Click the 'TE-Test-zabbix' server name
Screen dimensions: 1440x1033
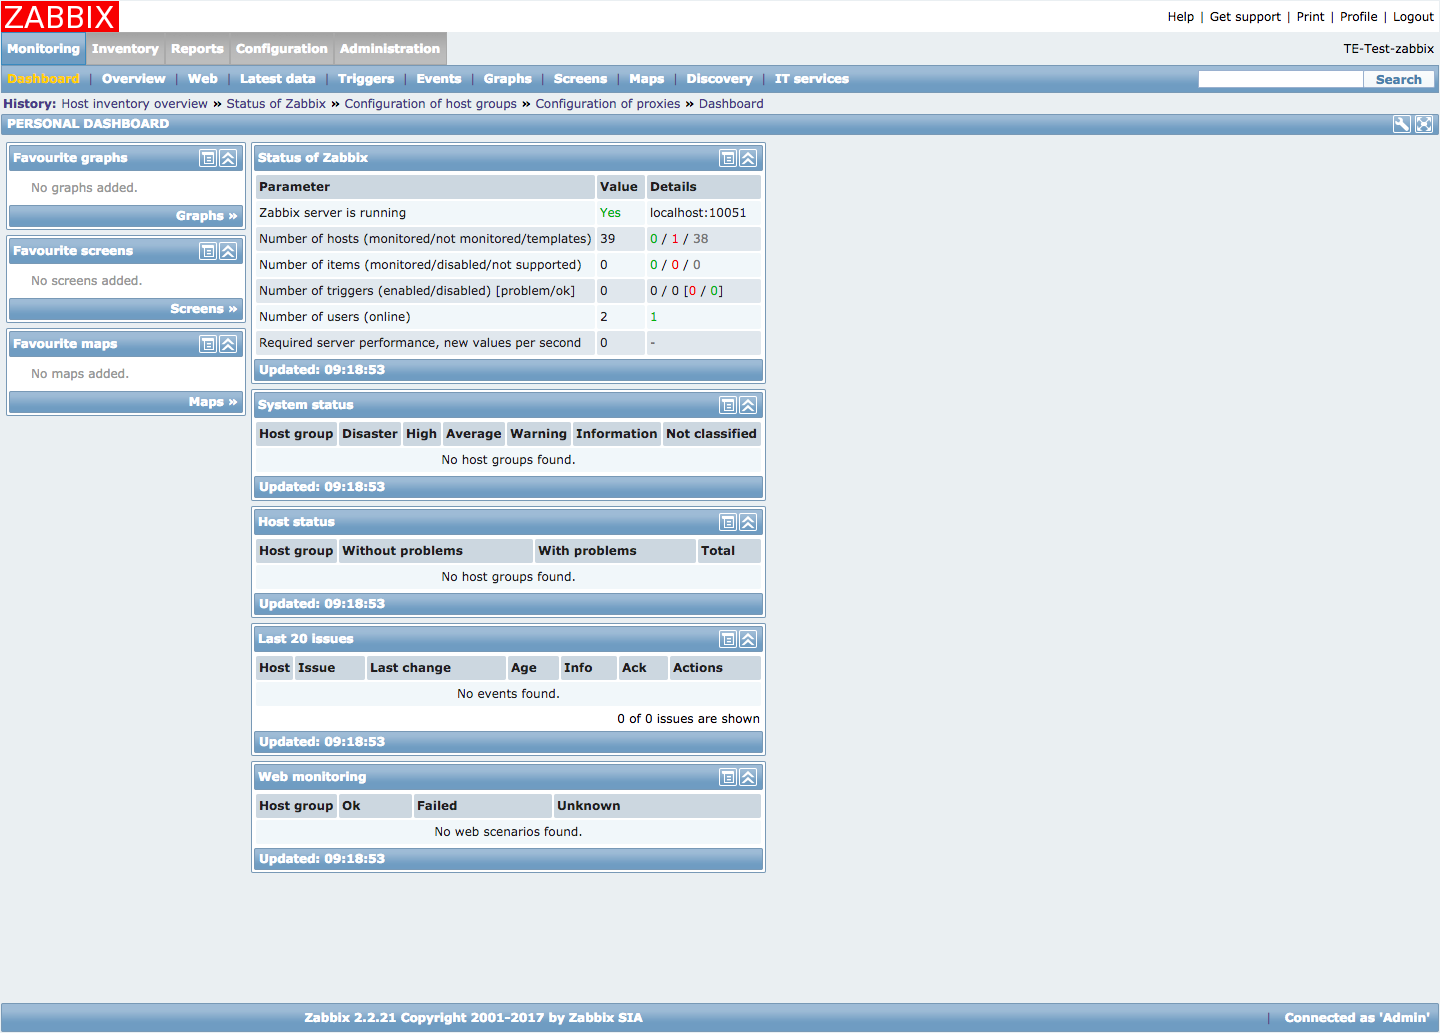pyautogui.click(x=1389, y=49)
